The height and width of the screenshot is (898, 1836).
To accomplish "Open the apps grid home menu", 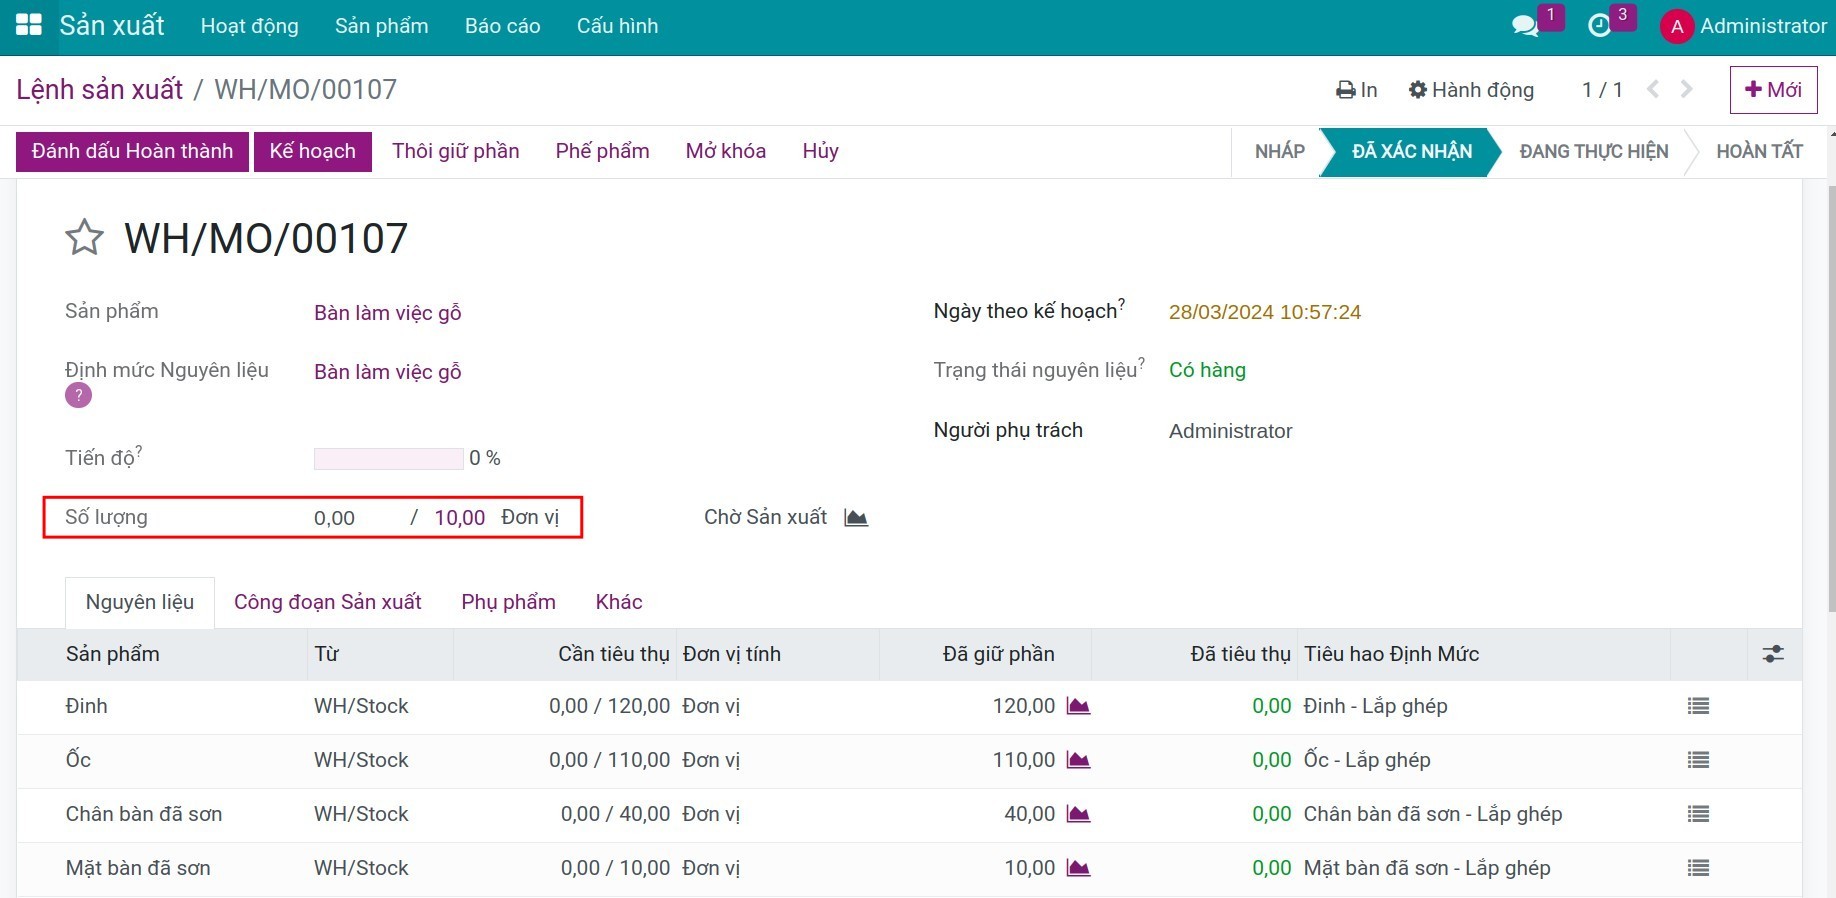I will tap(28, 26).
